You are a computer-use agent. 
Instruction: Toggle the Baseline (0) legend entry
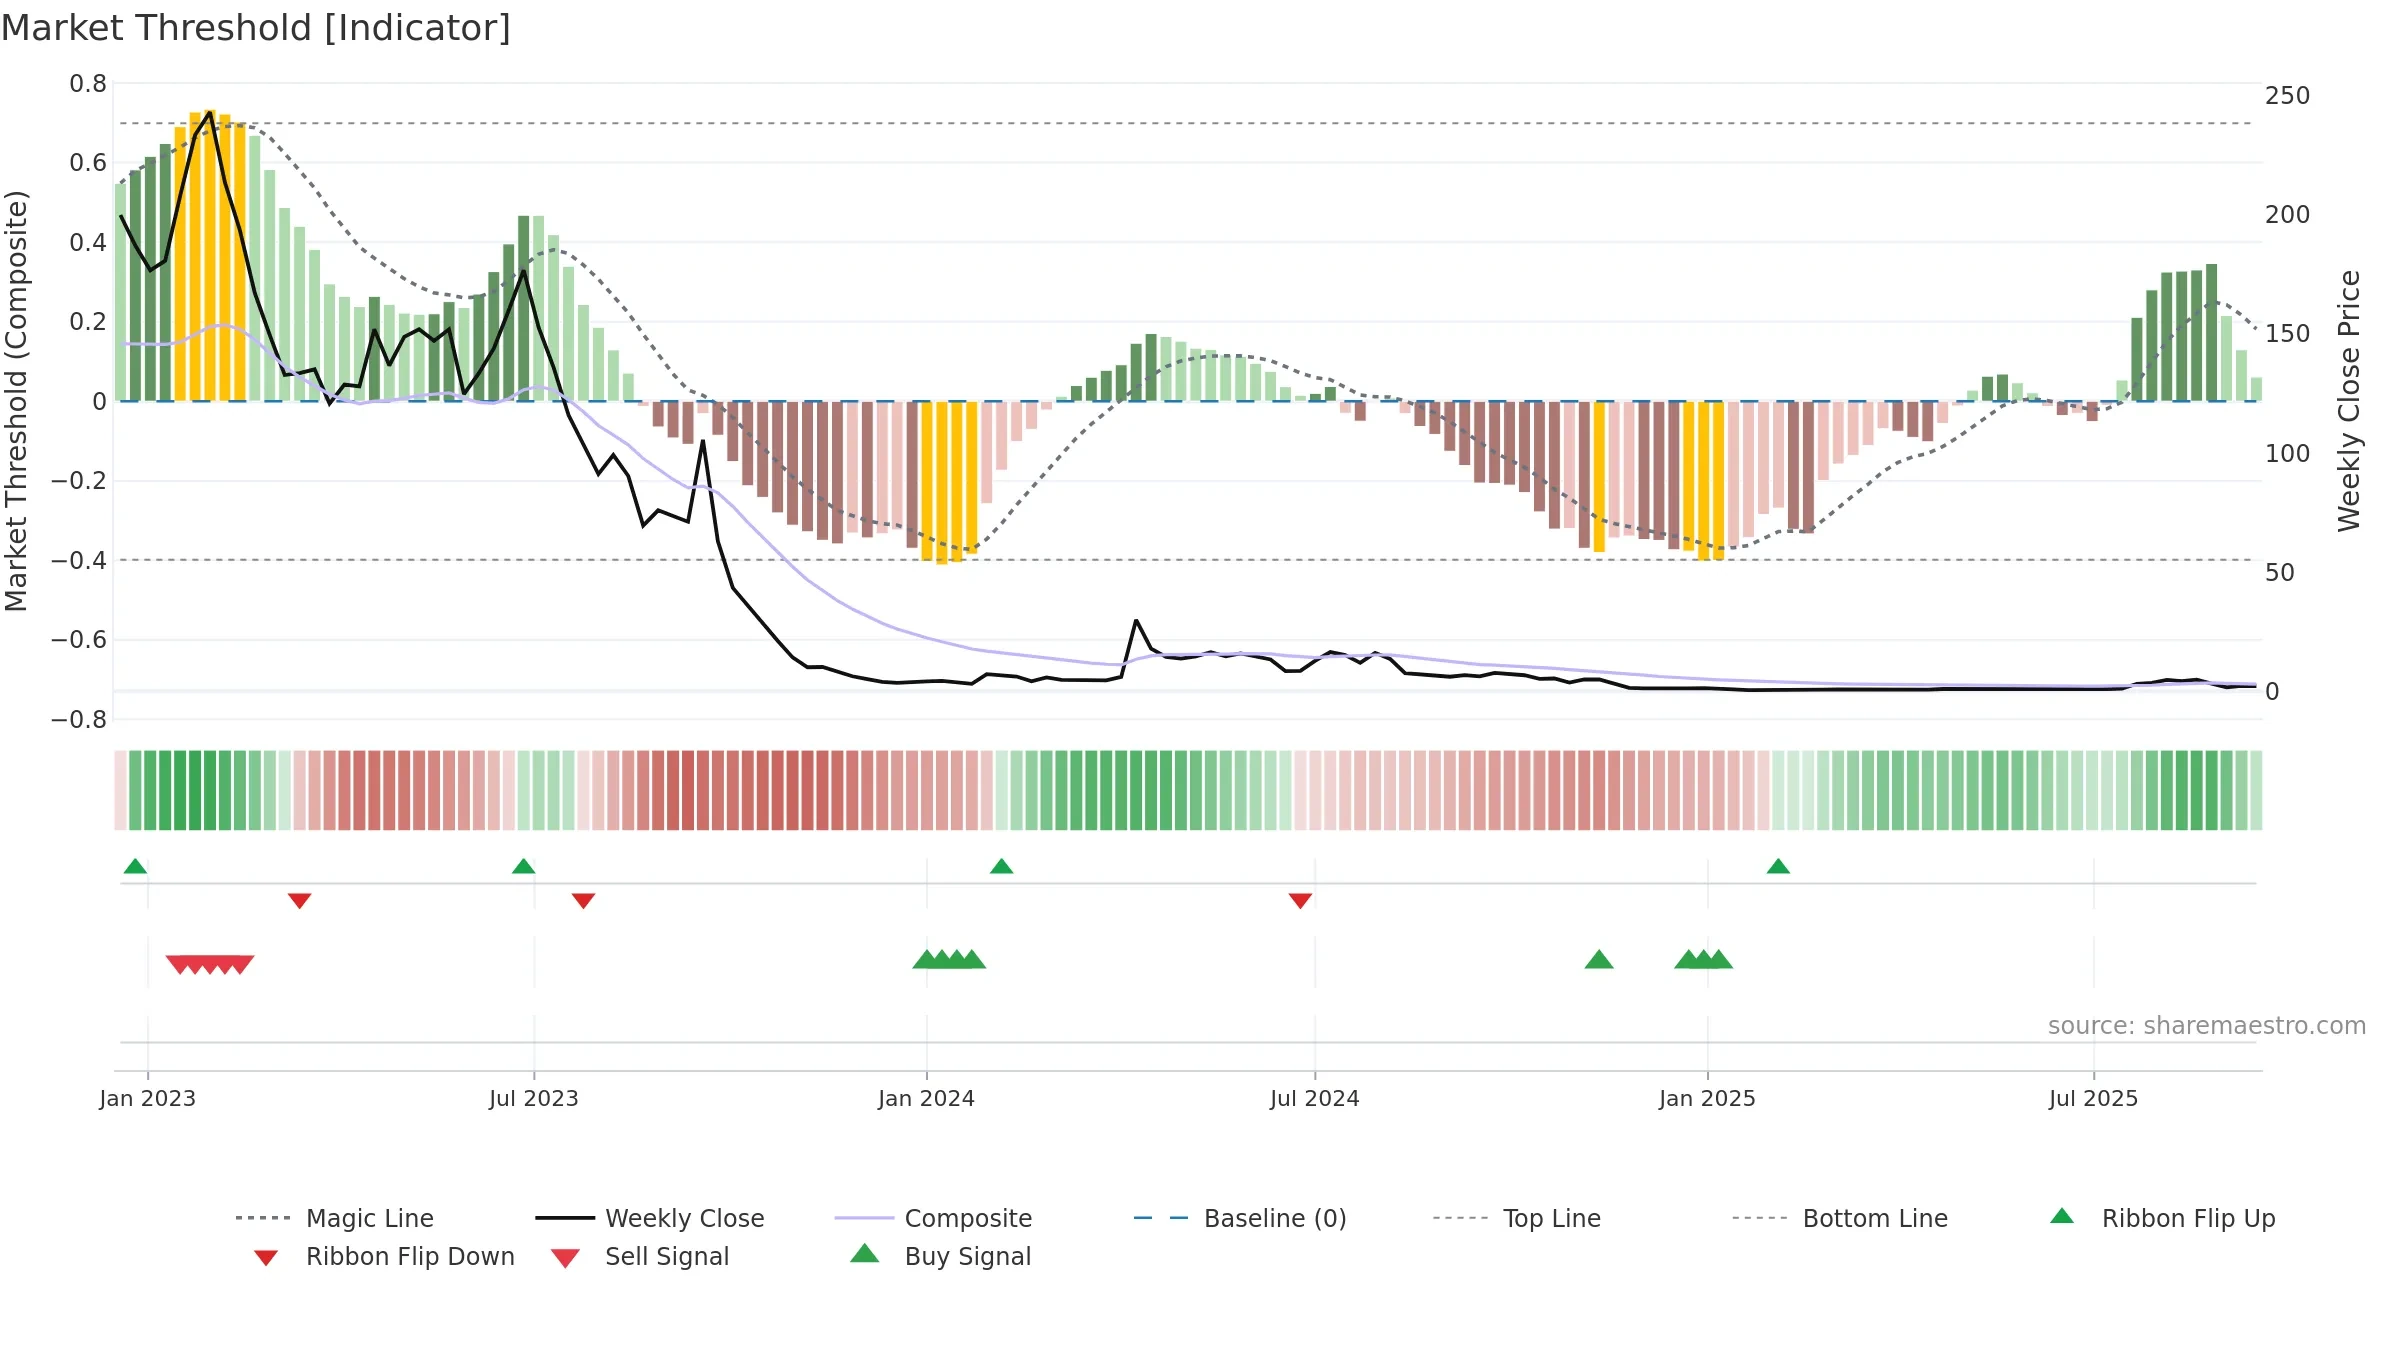point(1241,1218)
